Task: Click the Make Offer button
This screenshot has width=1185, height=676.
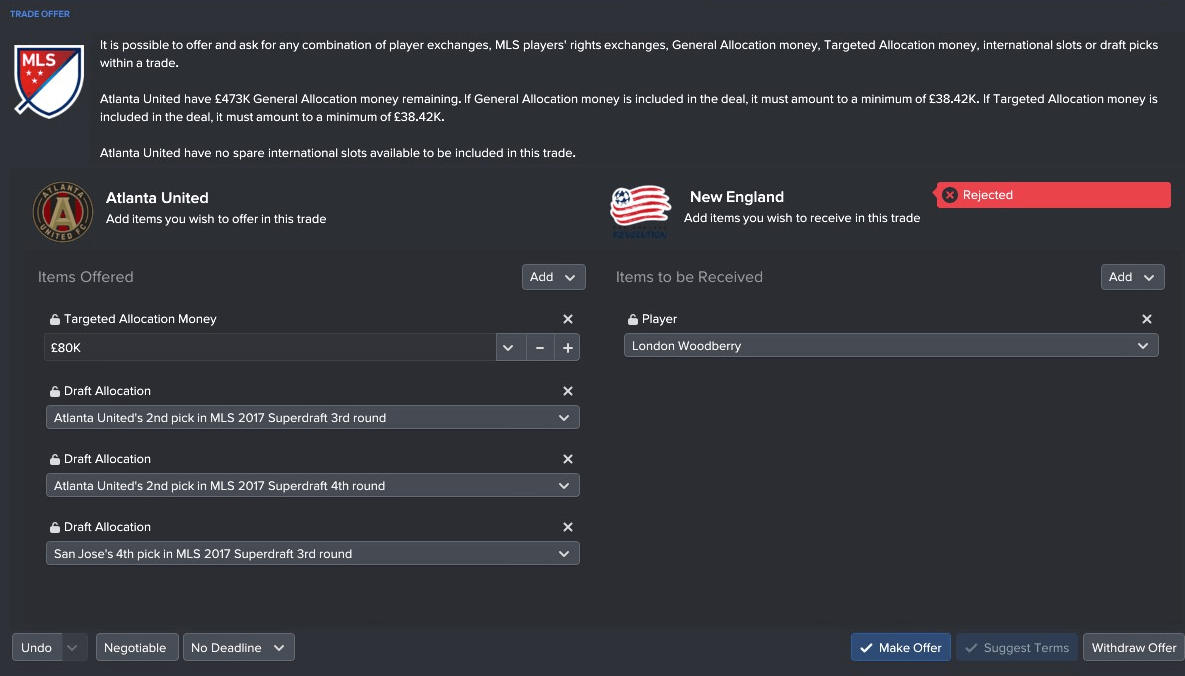Action: (x=901, y=647)
